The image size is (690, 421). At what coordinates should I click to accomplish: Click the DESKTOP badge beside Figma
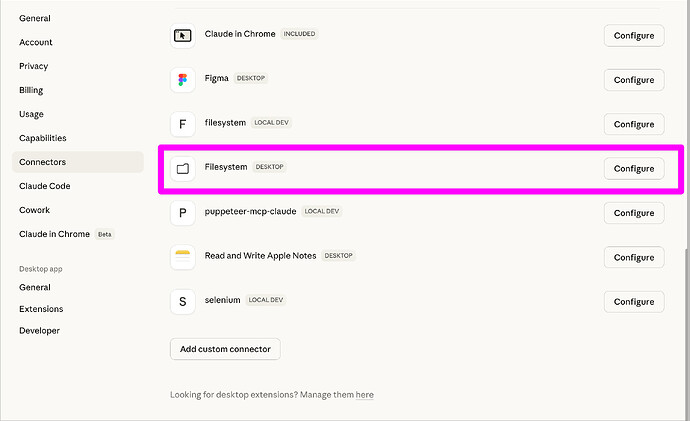[x=251, y=78]
